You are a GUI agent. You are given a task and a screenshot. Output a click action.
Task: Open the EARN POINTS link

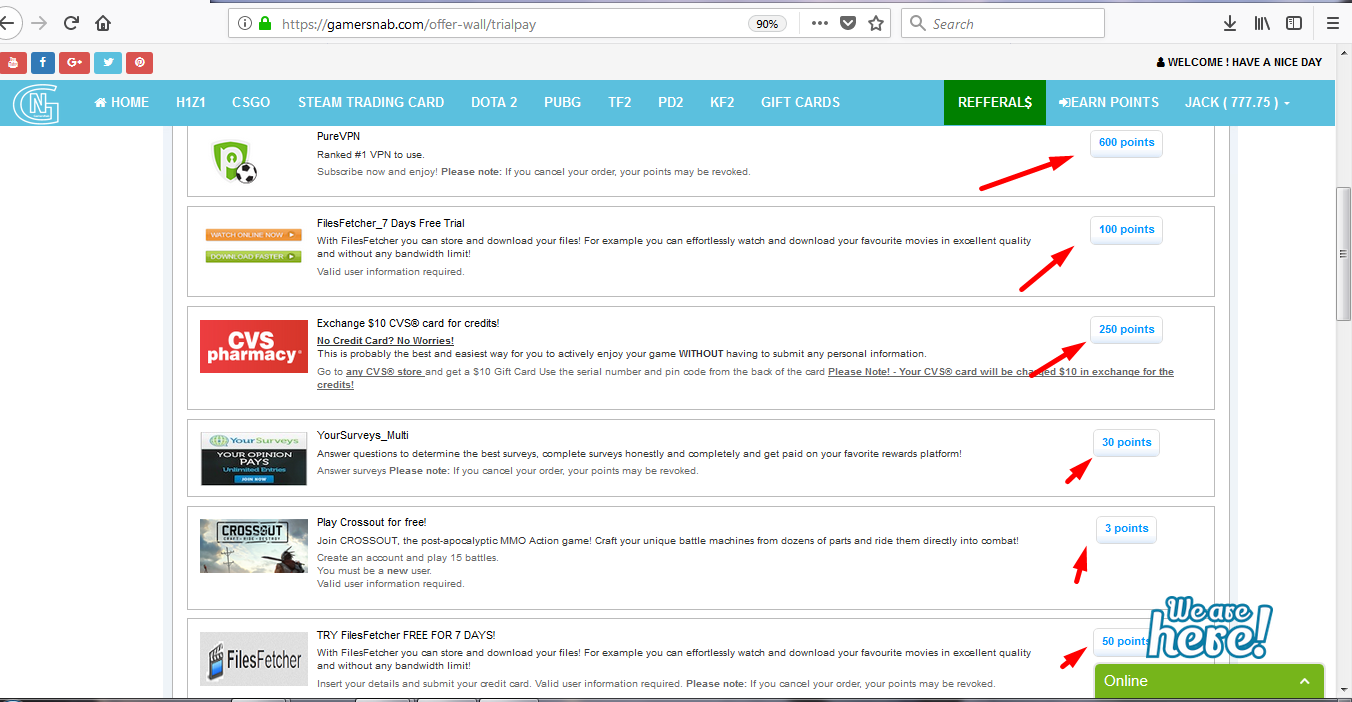click(1109, 103)
